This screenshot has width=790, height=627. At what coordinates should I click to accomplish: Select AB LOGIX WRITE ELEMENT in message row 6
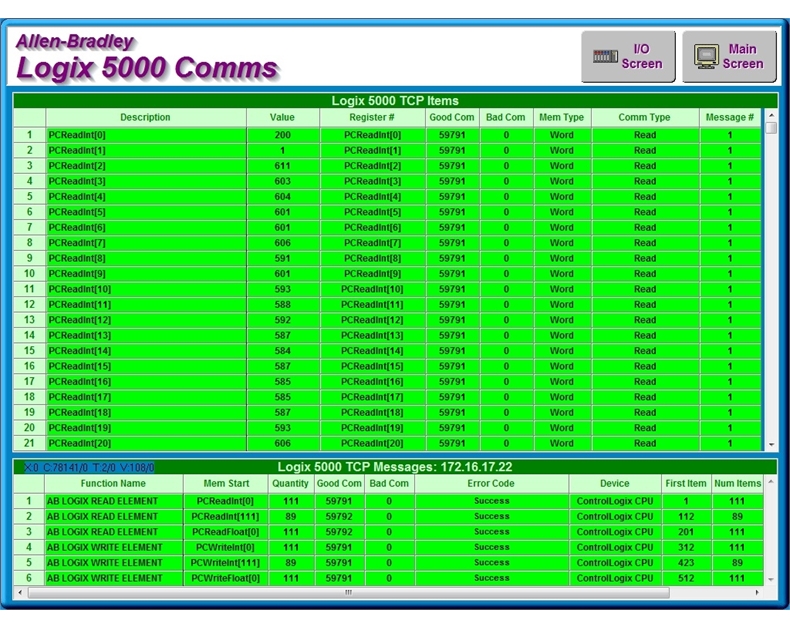114,578
